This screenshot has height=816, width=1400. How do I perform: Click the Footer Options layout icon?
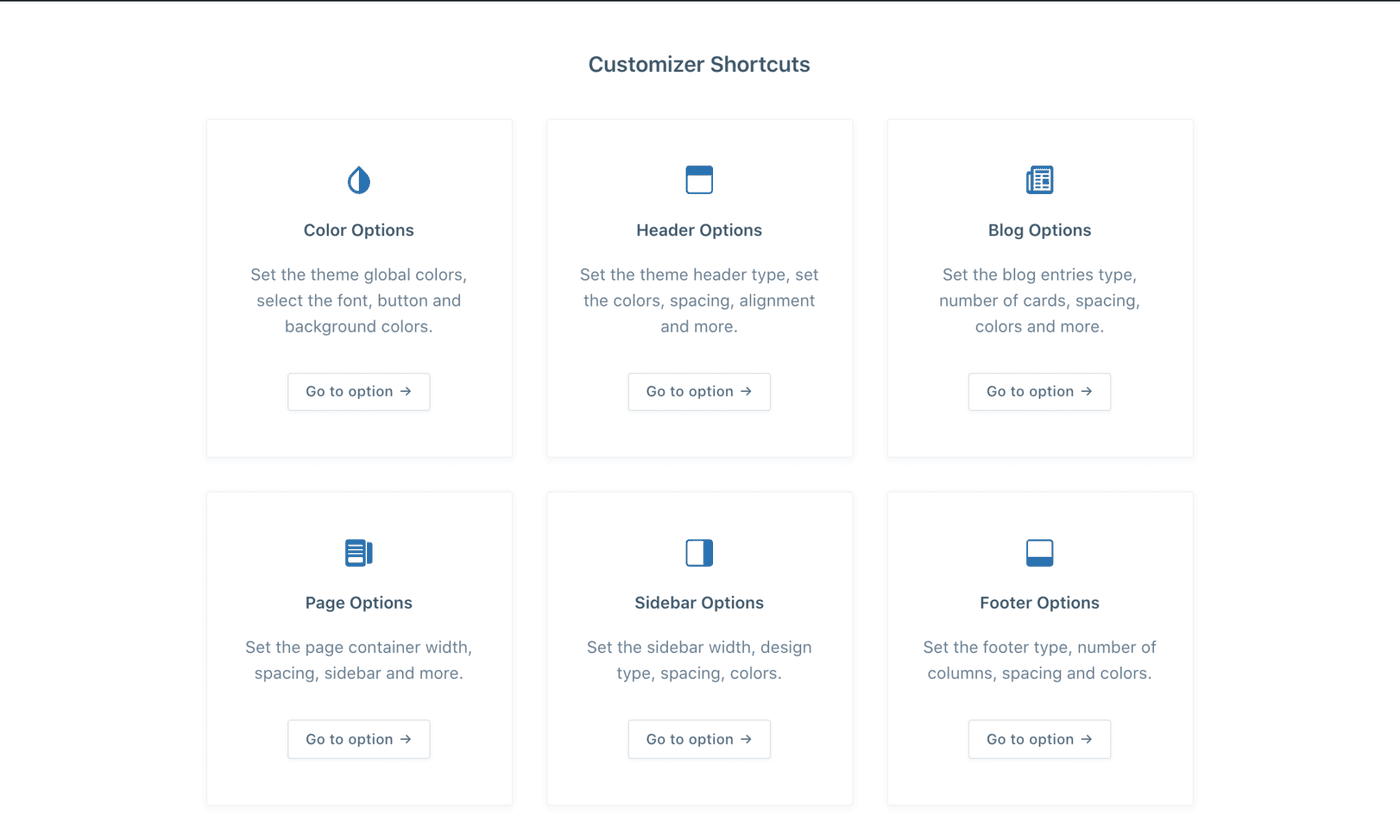point(1039,552)
